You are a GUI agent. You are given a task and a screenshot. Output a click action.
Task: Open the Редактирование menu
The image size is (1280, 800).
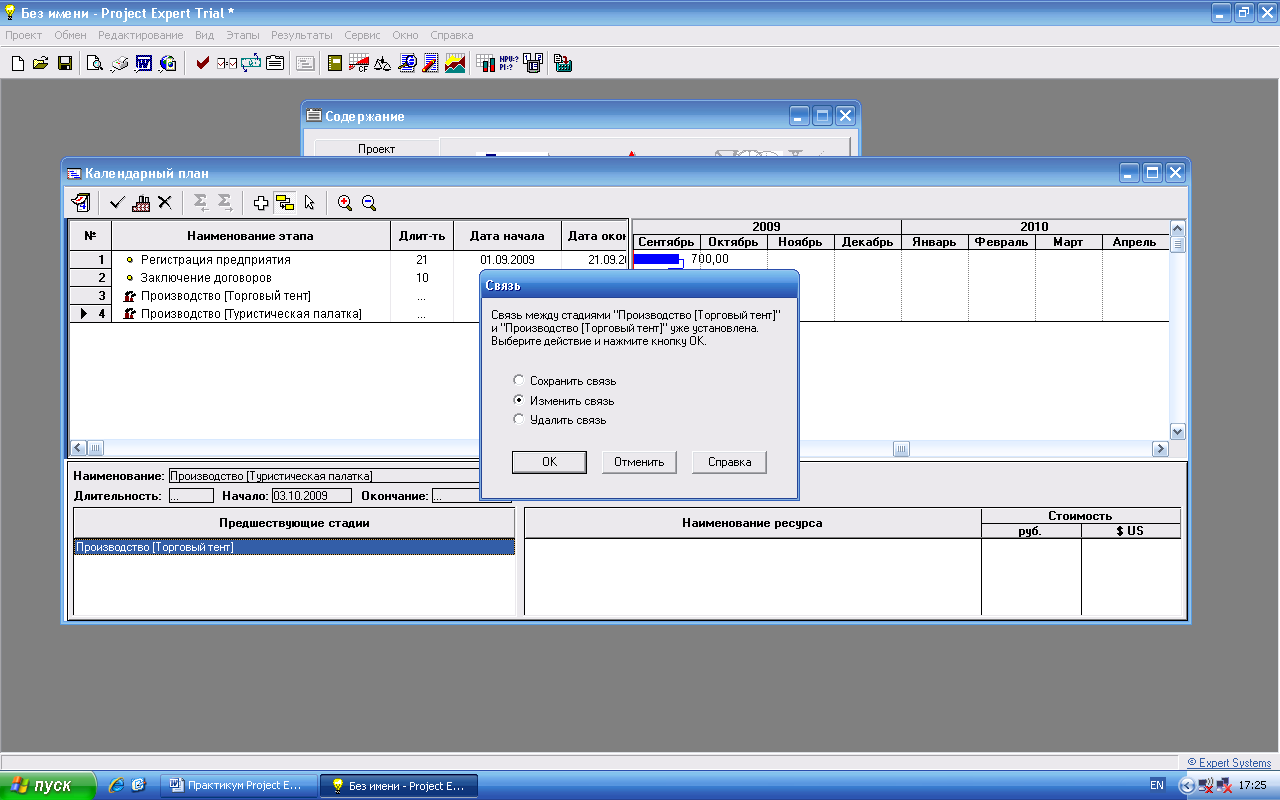coord(141,35)
